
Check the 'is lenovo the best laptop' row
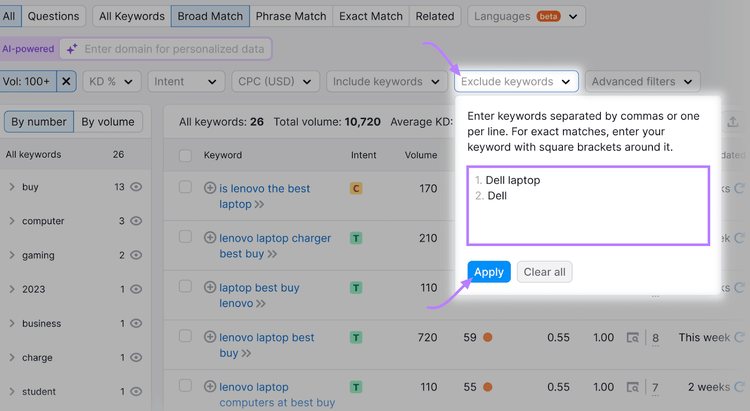click(x=185, y=187)
